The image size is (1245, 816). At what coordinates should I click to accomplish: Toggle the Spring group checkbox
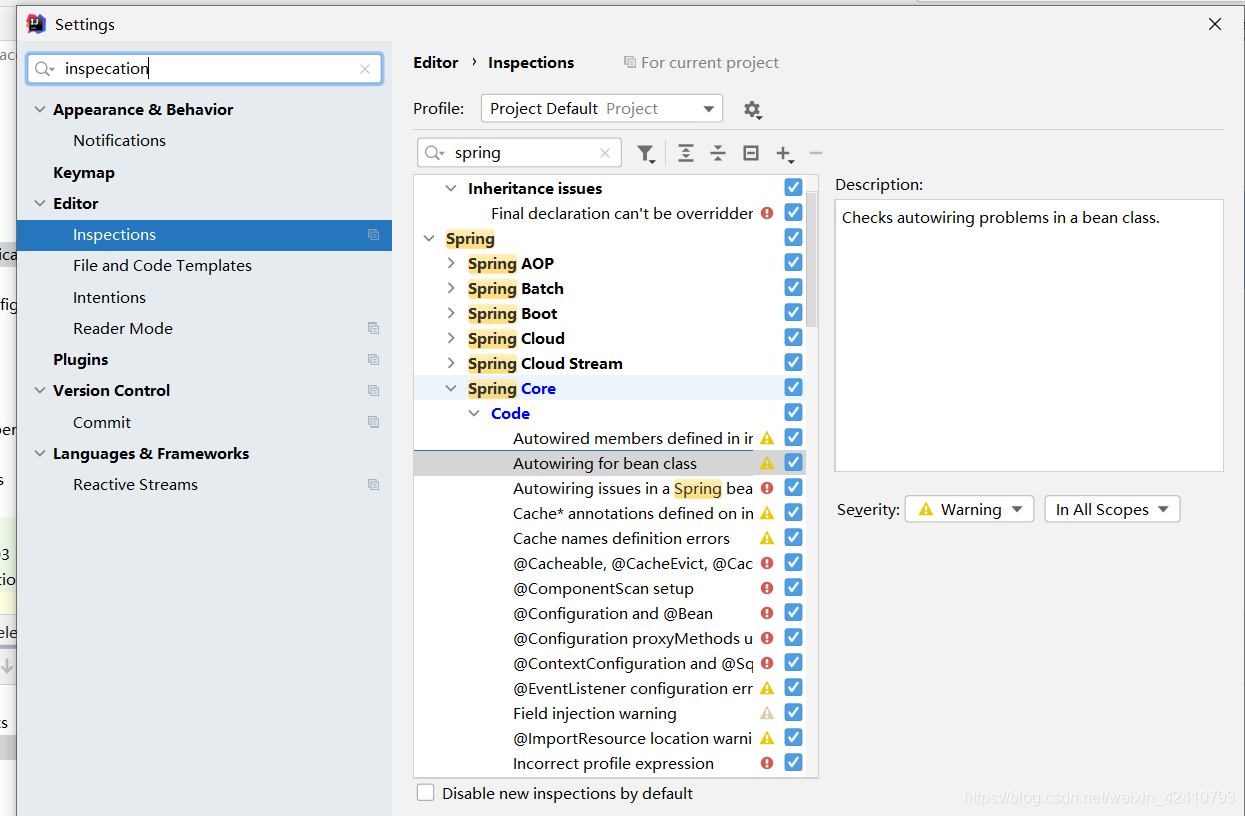[793, 237]
